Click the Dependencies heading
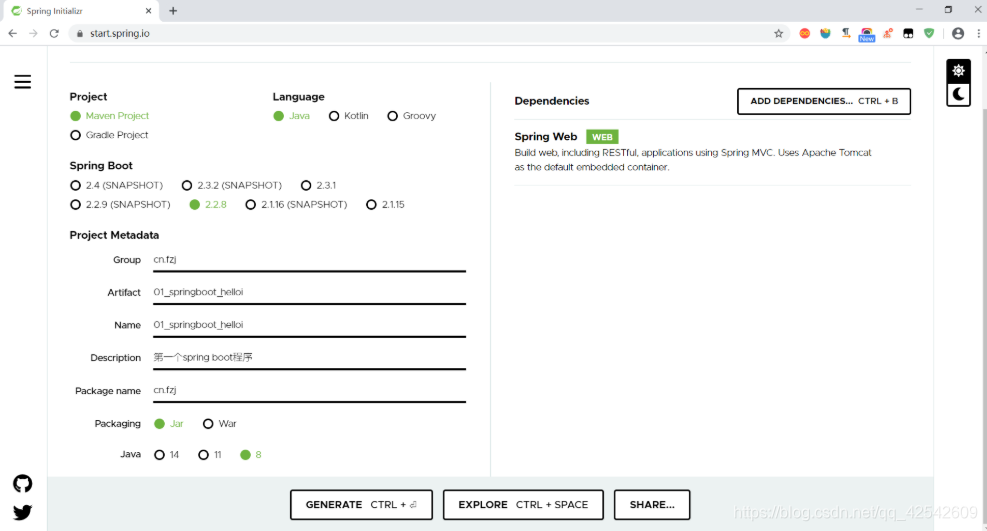 (551, 101)
